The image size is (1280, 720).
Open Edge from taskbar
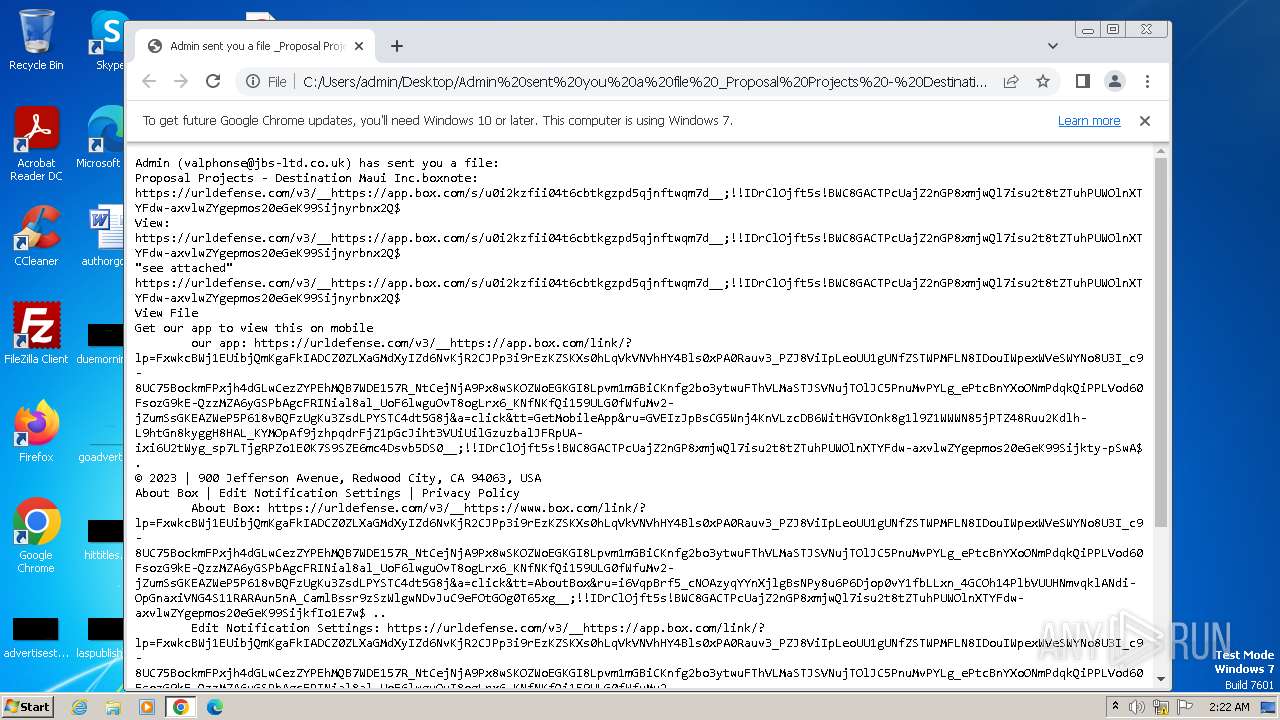tap(215, 707)
